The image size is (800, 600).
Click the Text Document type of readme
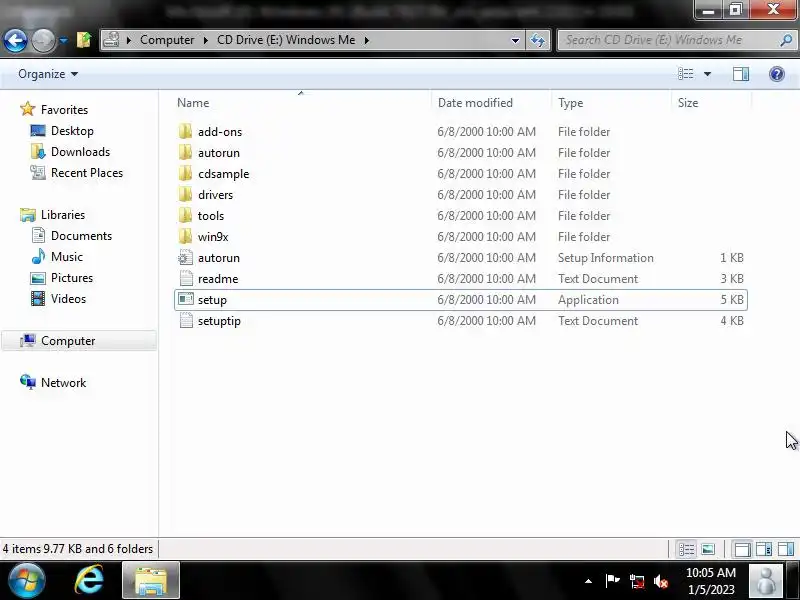tap(597, 279)
